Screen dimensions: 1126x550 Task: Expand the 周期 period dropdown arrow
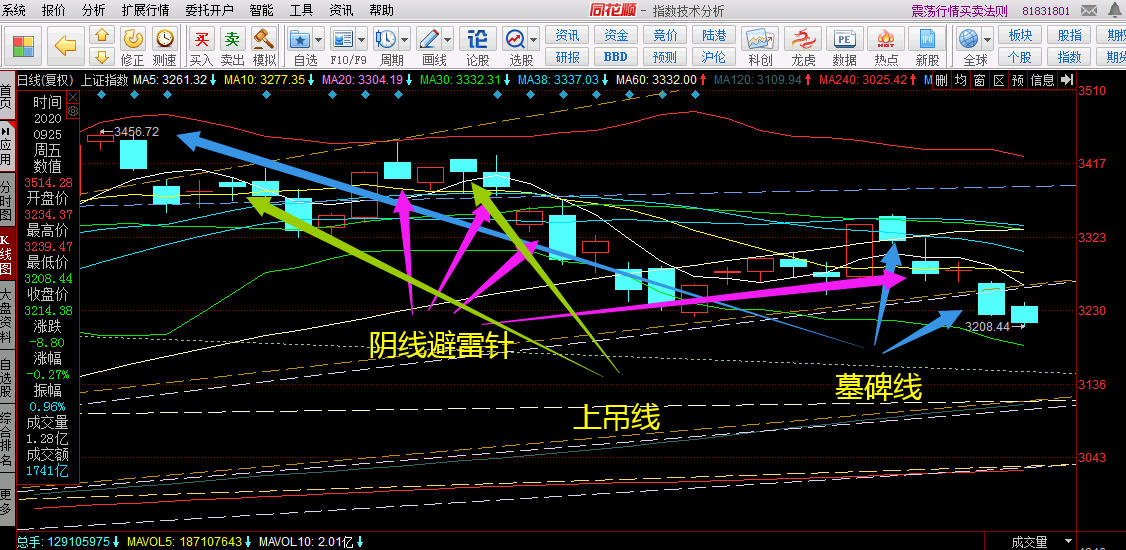[403, 41]
